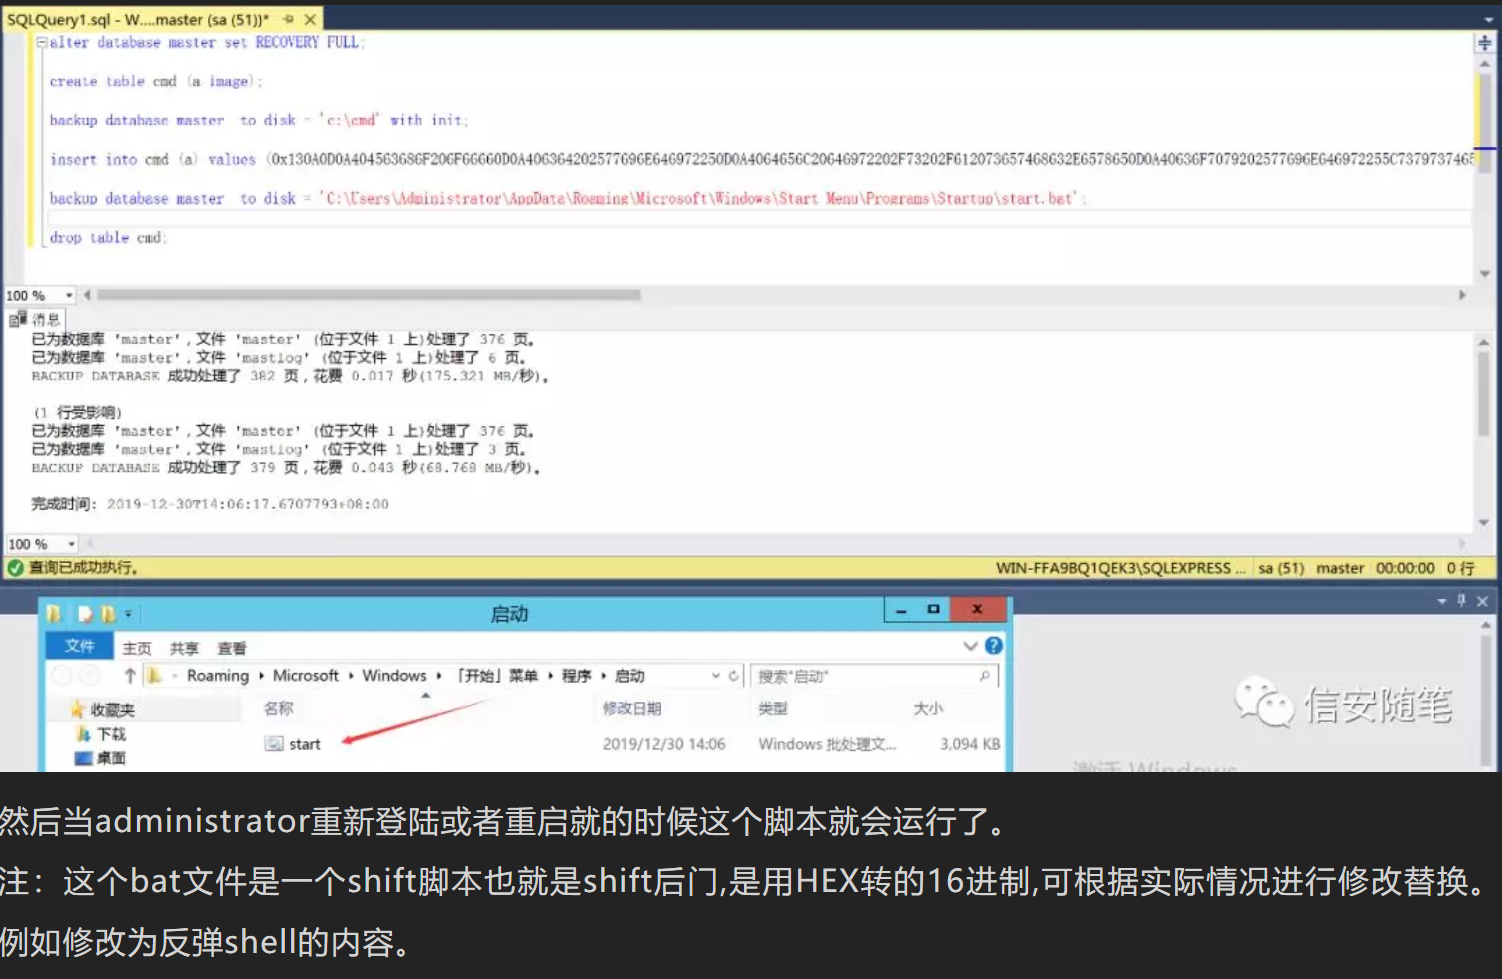Select the SQLQuery1.sql query tab
This screenshot has width=1502, height=979.
pos(138,19)
